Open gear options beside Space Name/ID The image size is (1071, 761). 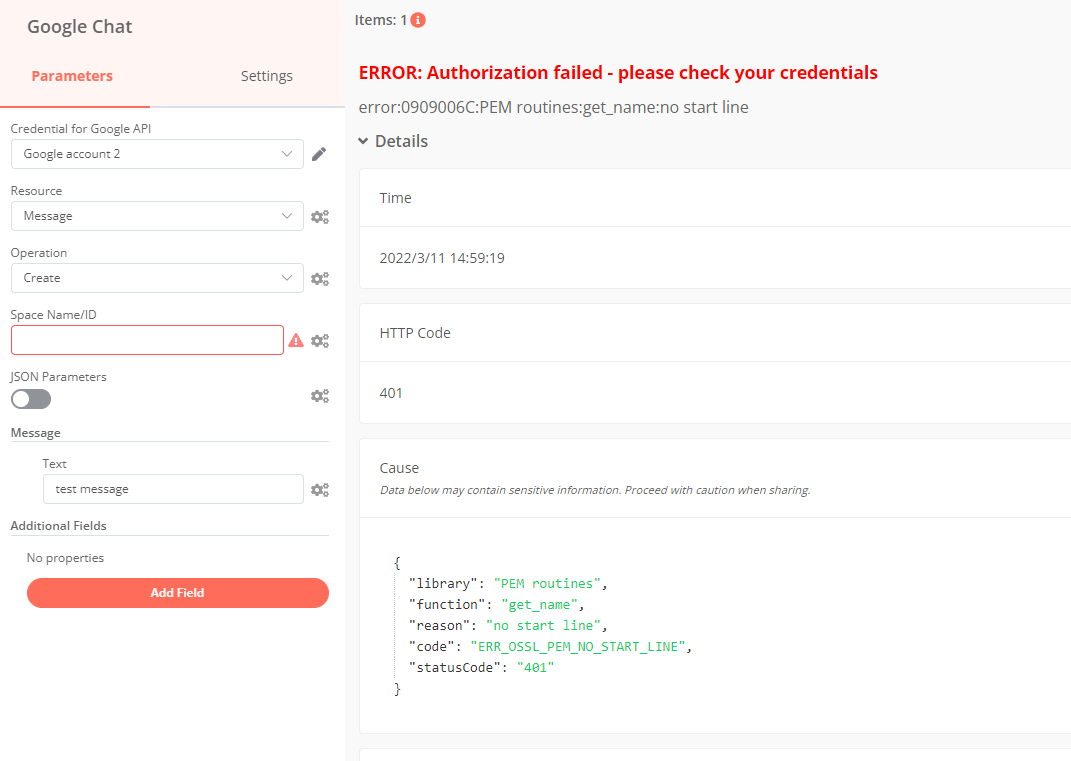click(x=320, y=340)
